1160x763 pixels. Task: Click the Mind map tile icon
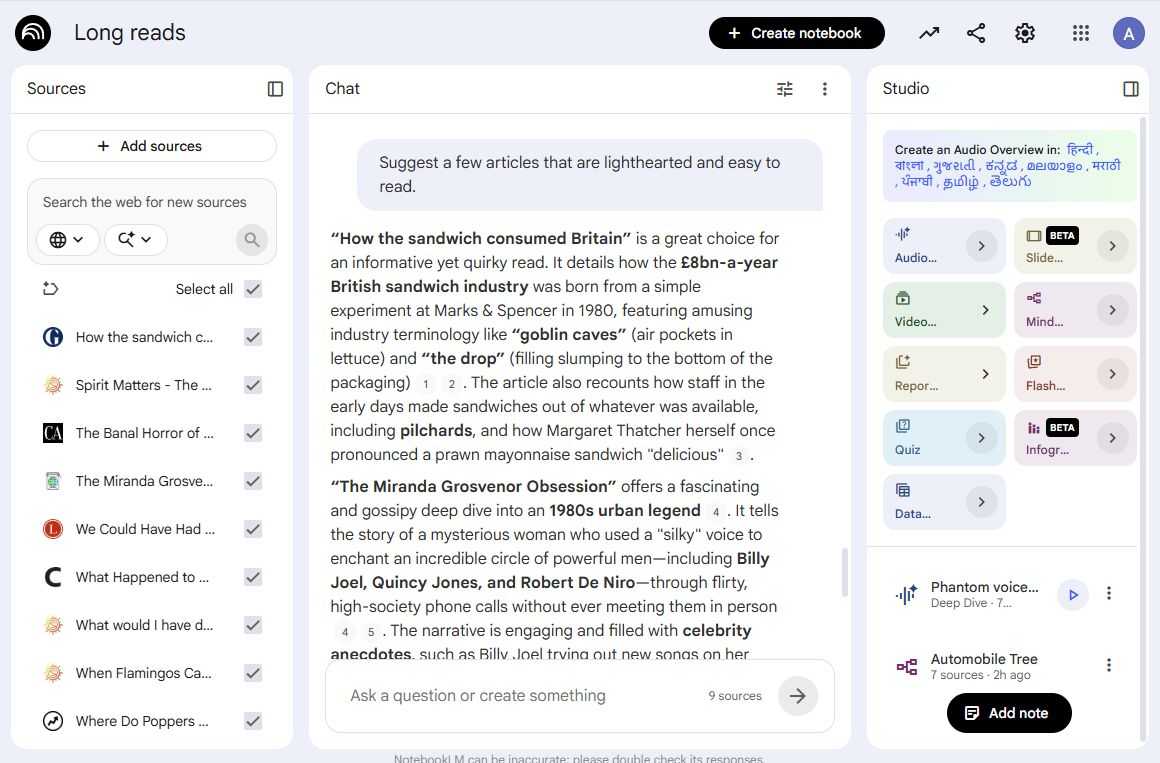(x=1033, y=298)
